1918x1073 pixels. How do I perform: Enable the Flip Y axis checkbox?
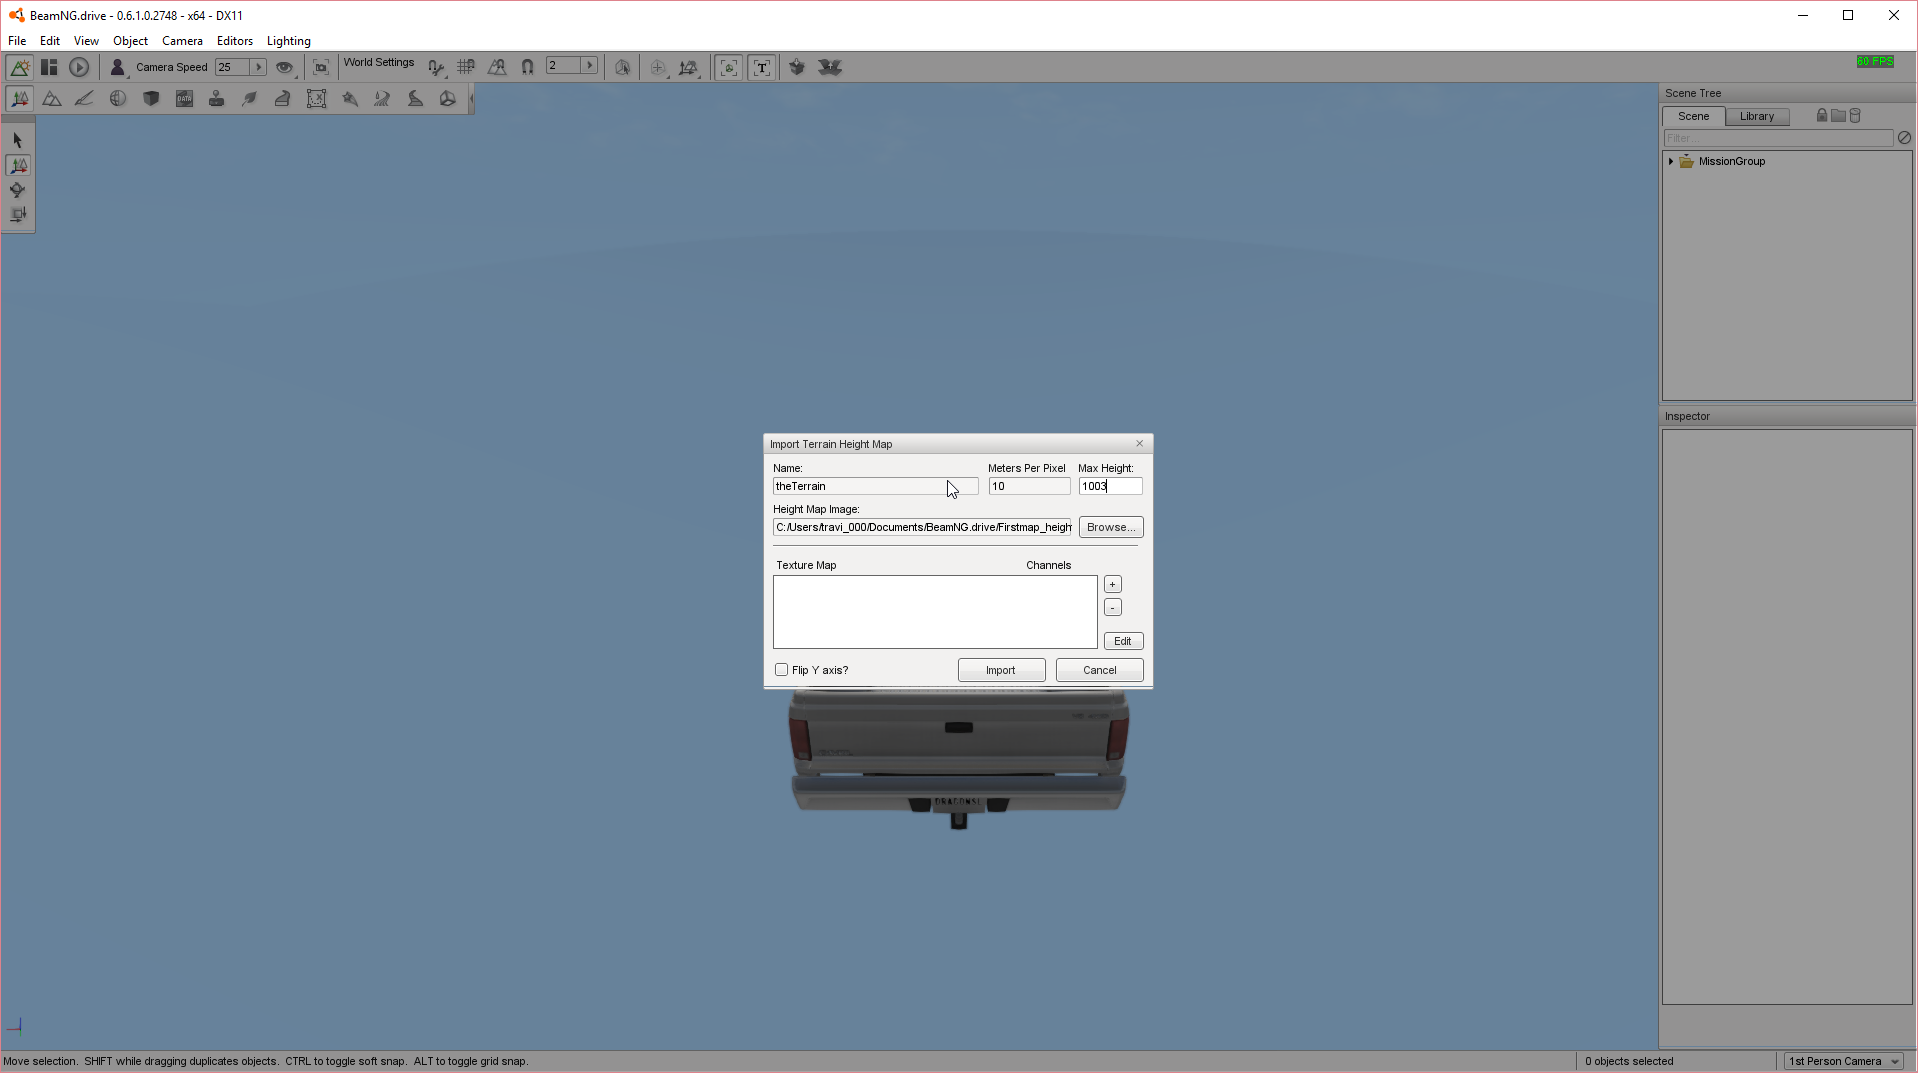781,670
